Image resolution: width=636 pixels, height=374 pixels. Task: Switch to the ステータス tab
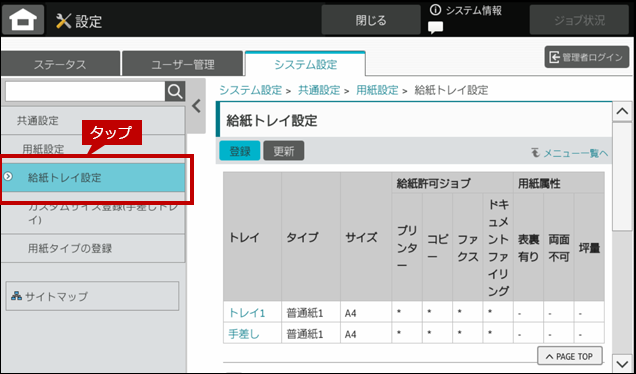pyautogui.click(x=60, y=64)
